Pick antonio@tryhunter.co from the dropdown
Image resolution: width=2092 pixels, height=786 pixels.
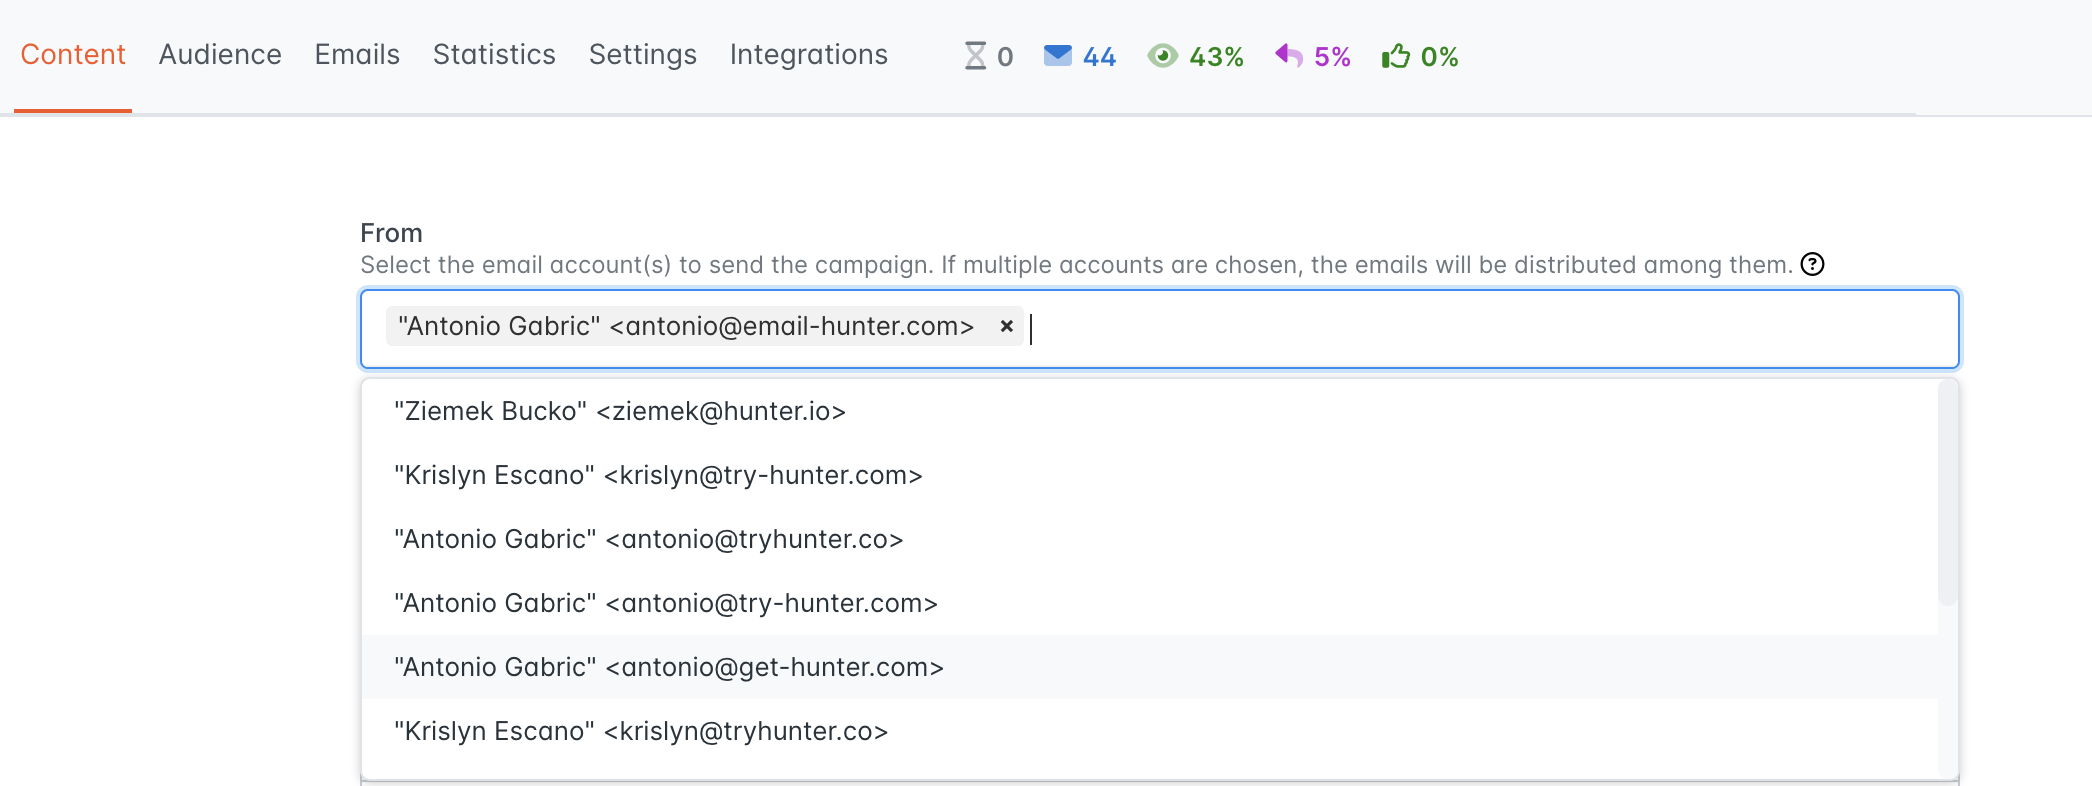click(1150, 539)
